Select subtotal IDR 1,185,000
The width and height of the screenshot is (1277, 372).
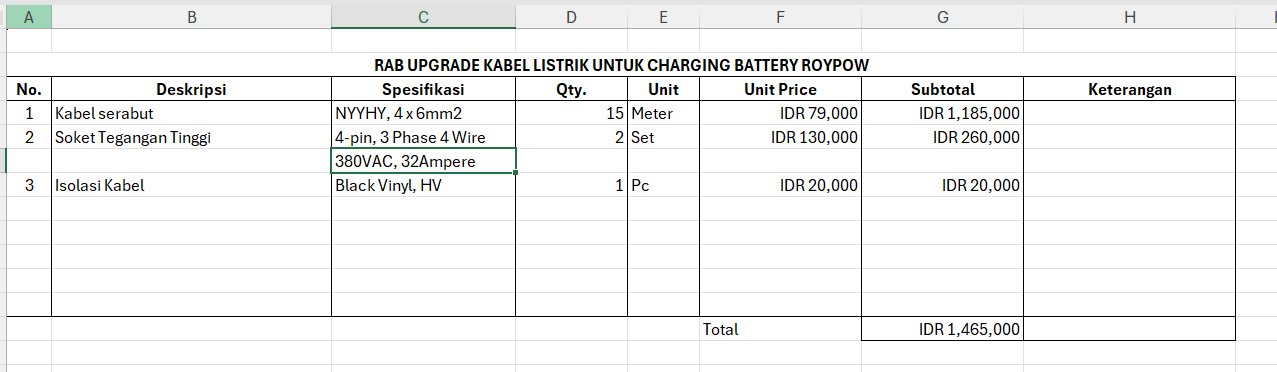(x=942, y=113)
